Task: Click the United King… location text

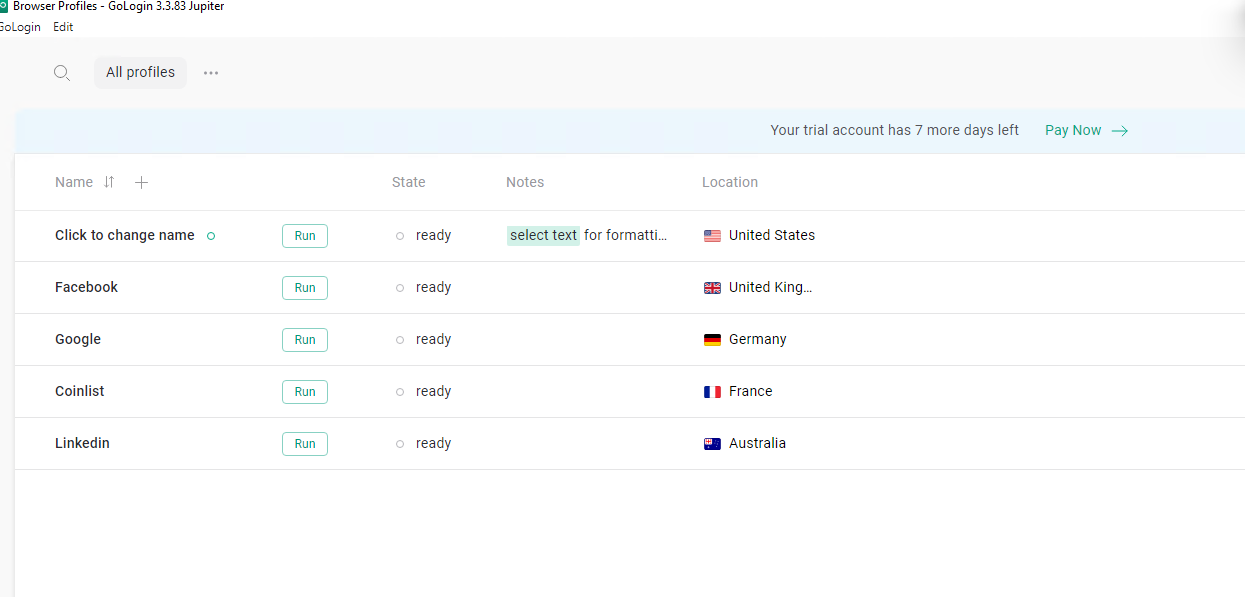Action: pos(770,287)
